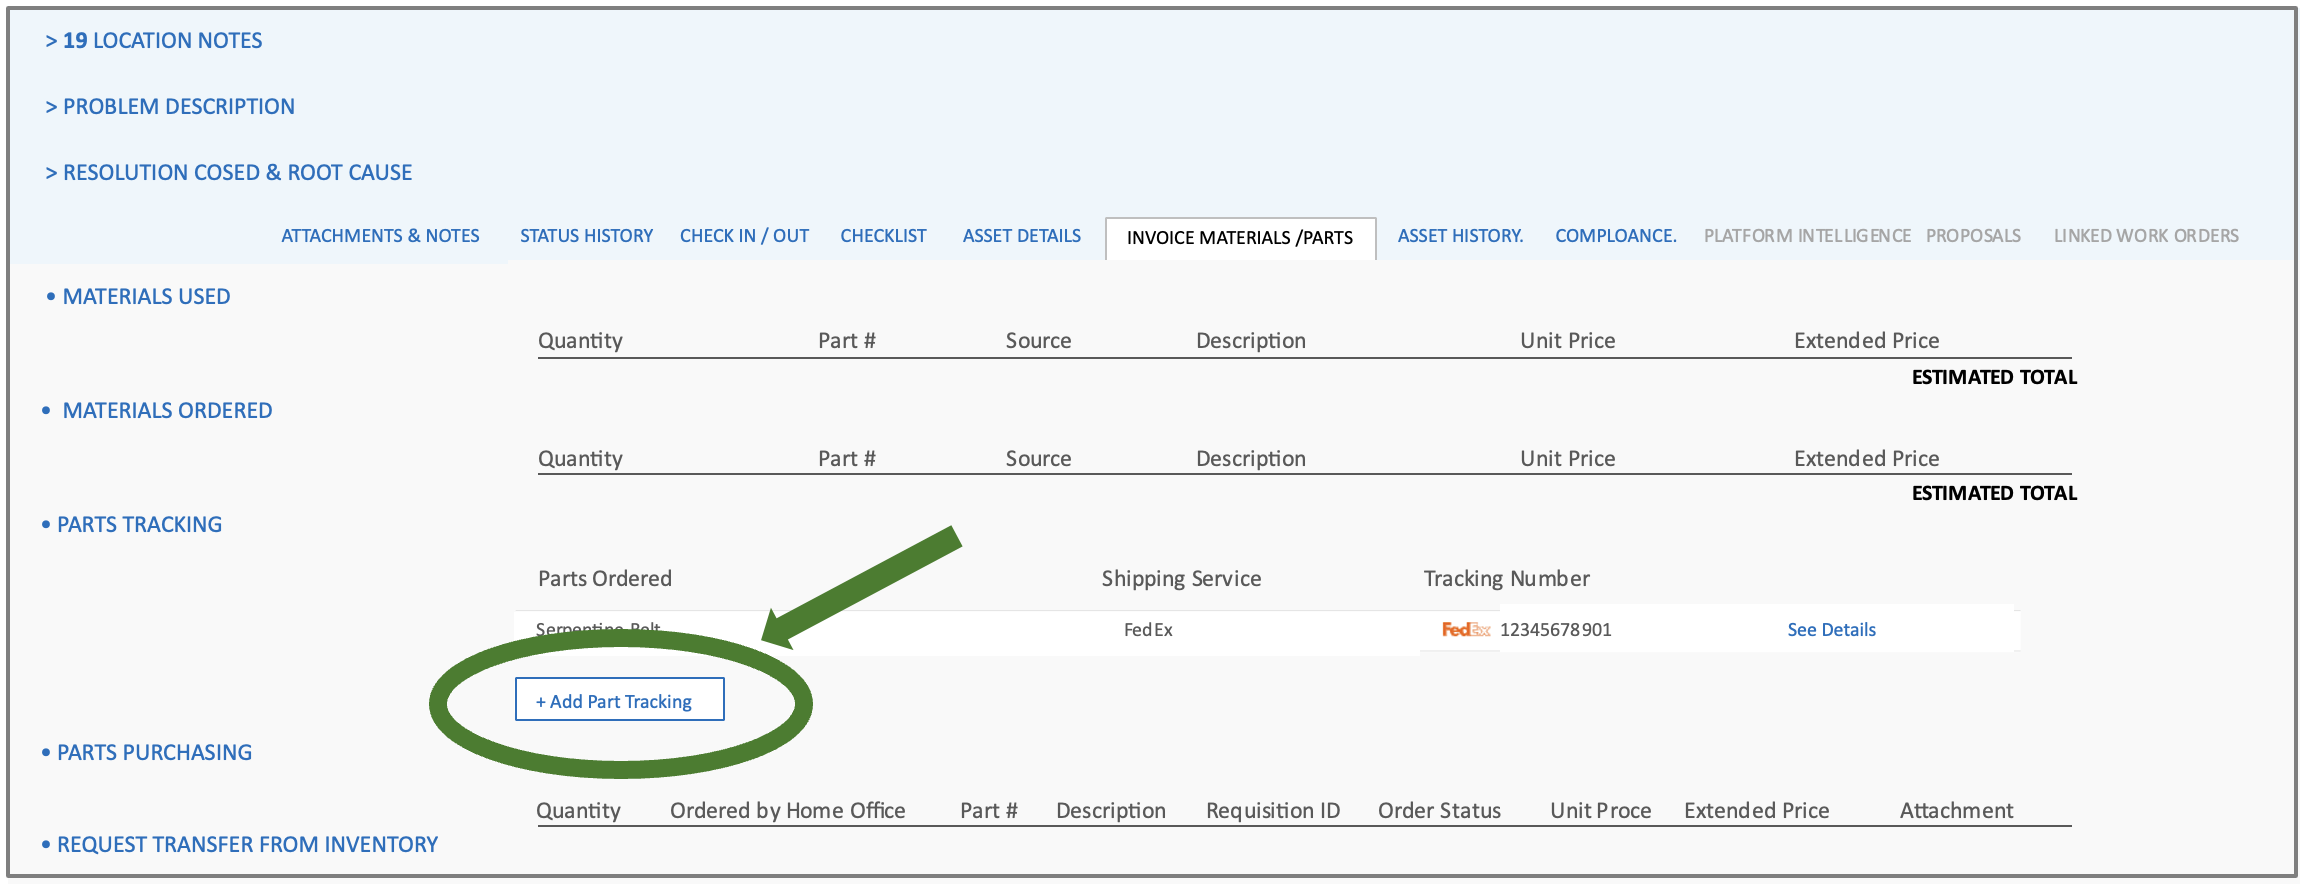The height and width of the screenshot is (888, 2310).
Task: Open the Attachments & Notes tab
Action: [x=380, y=236]
